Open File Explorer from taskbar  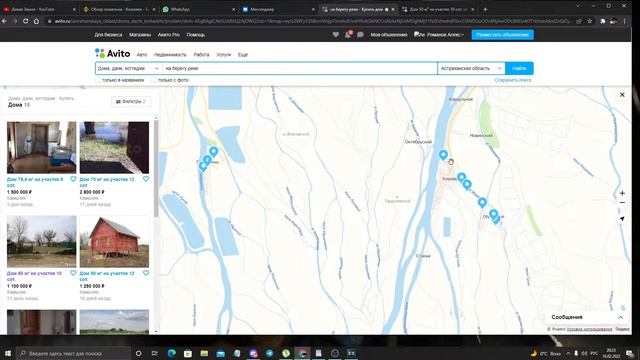[204, 353]
